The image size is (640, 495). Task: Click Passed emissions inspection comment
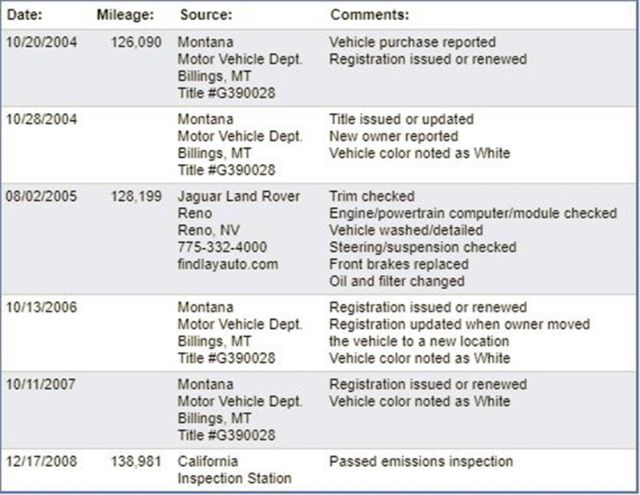coord(421,462)
